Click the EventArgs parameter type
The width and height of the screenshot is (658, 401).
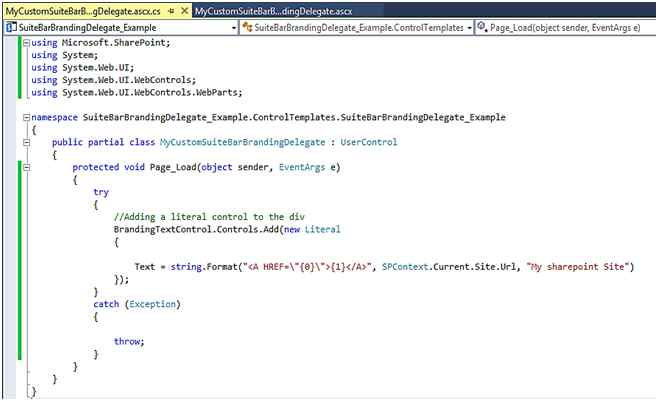pos(302,167)
